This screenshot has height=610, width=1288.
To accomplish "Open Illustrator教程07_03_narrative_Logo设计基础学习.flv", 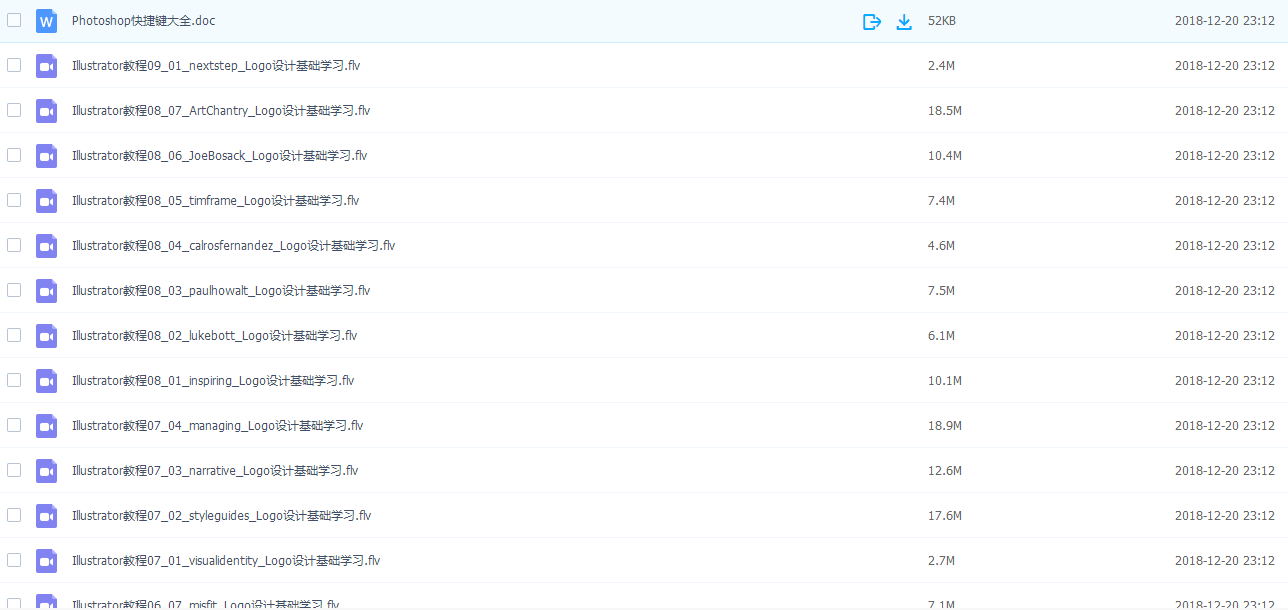I will (x=215, y=471).
